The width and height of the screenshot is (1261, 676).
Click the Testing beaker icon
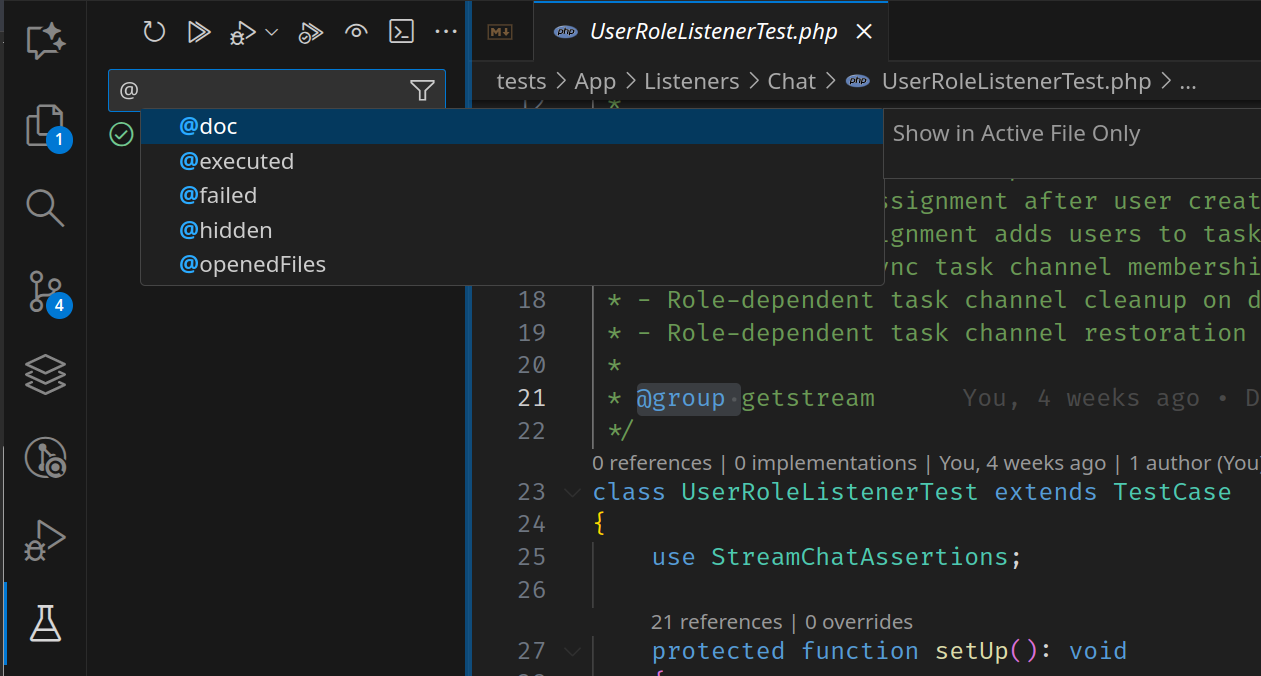[x=45, y=622]
